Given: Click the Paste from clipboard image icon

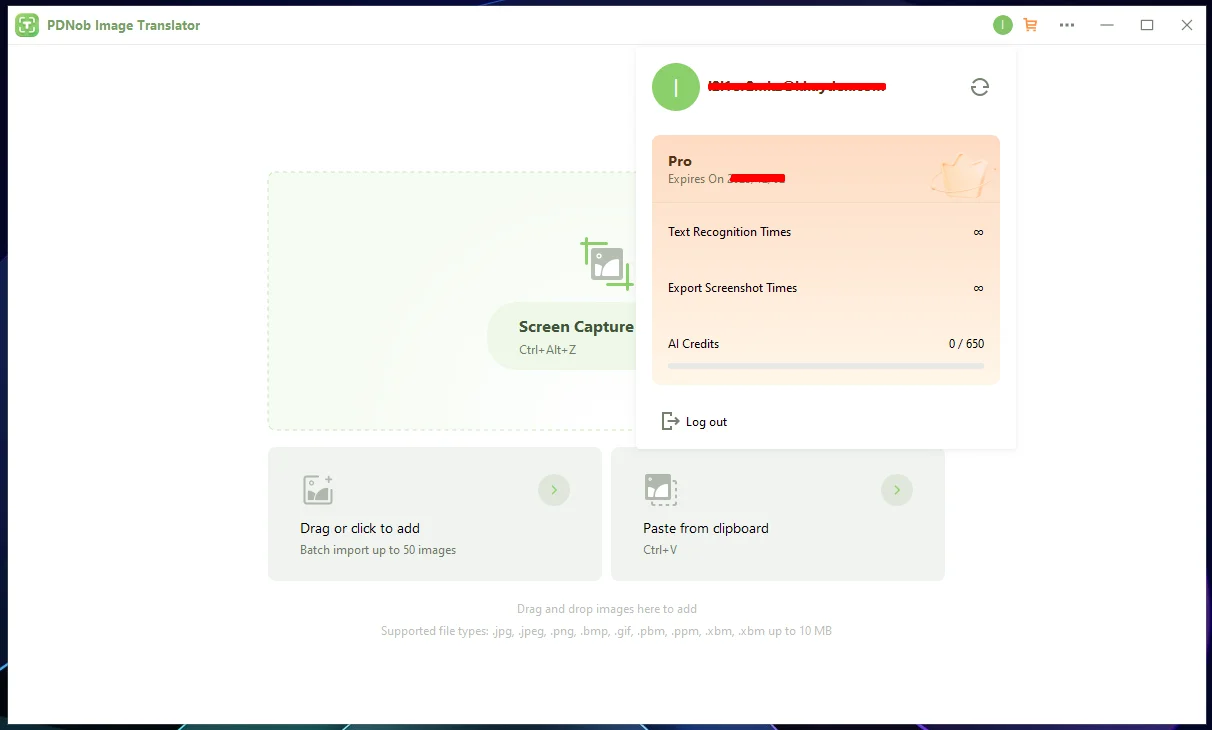Looking at the screenshot, I should (x=661, y=490).
